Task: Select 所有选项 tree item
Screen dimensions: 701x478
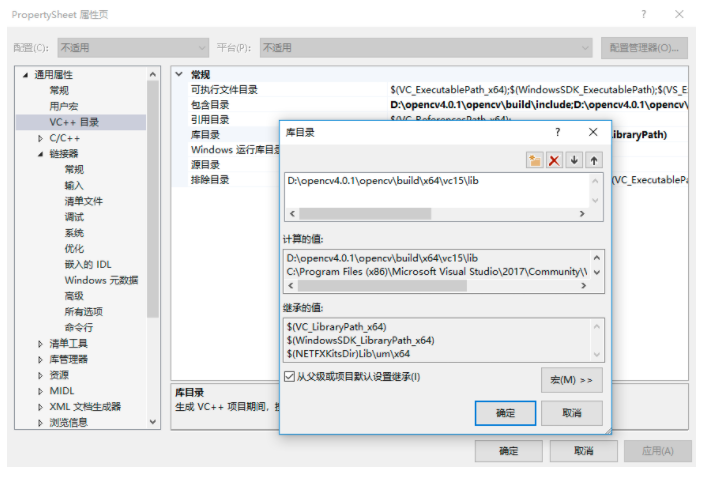Action: pos(84,312)
